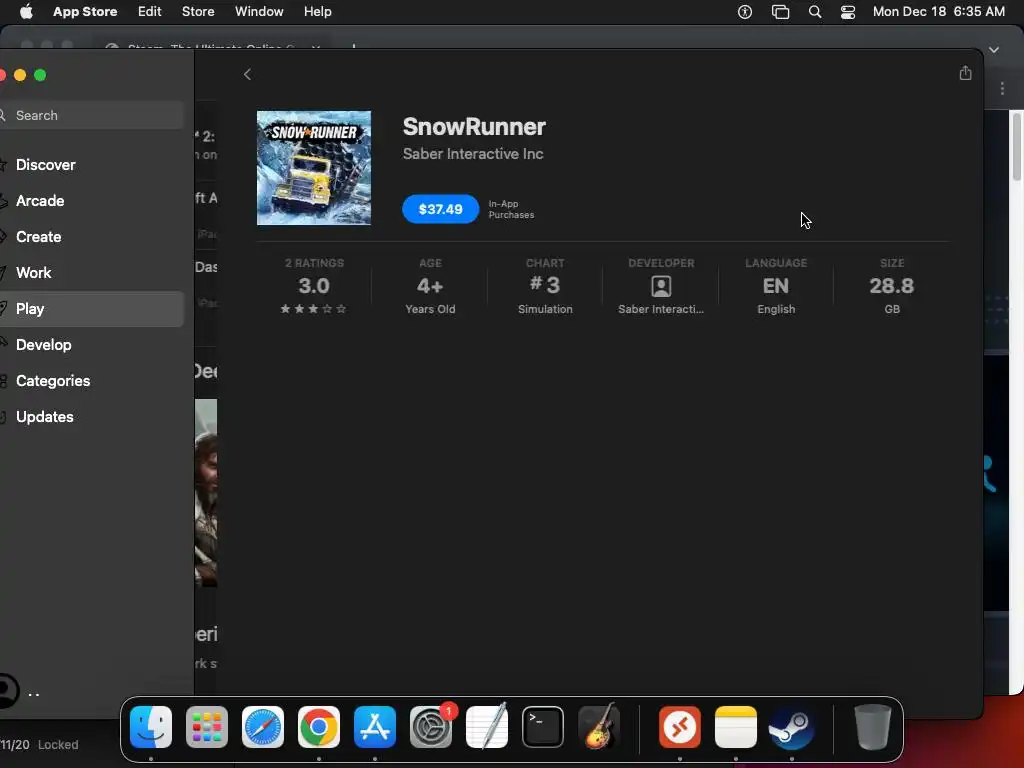Select Categories in the sidebar
This screenshot has width=1024, height=768.
91,381
